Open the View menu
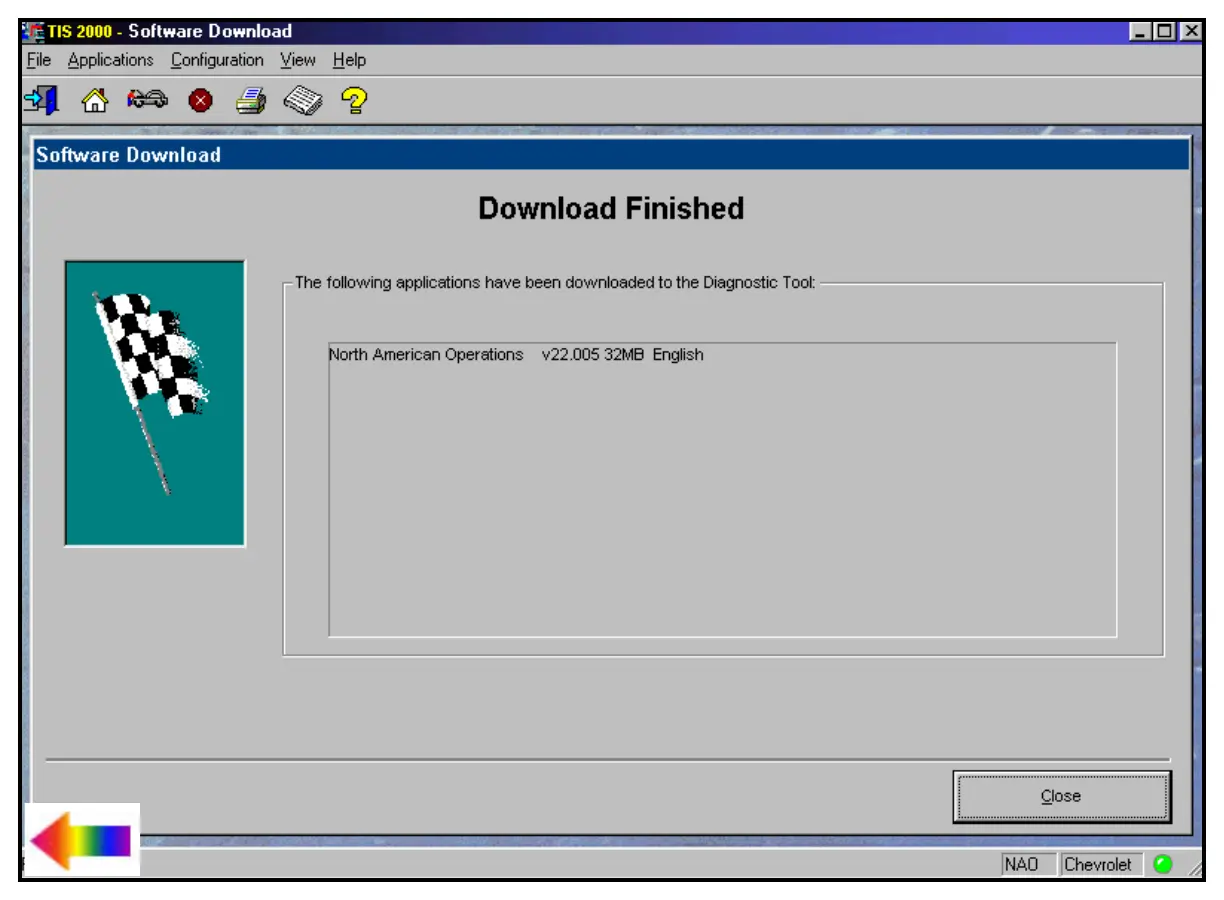 297,60
